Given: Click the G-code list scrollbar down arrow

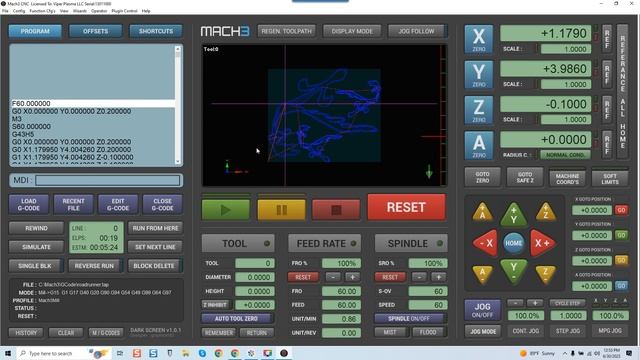Looking at the screenshot, I should coord(178,162).
